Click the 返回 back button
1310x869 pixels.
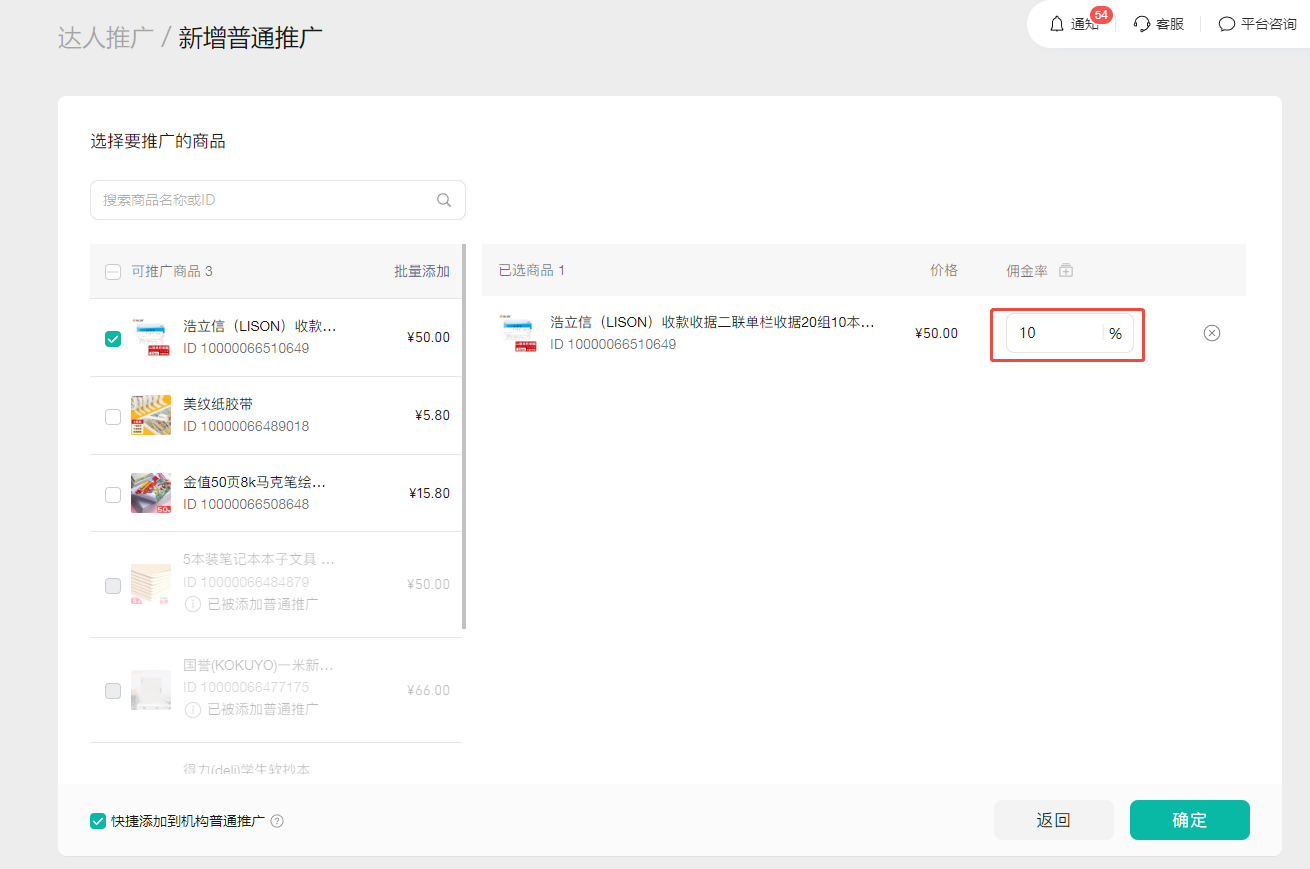(x=1053, y=820)
